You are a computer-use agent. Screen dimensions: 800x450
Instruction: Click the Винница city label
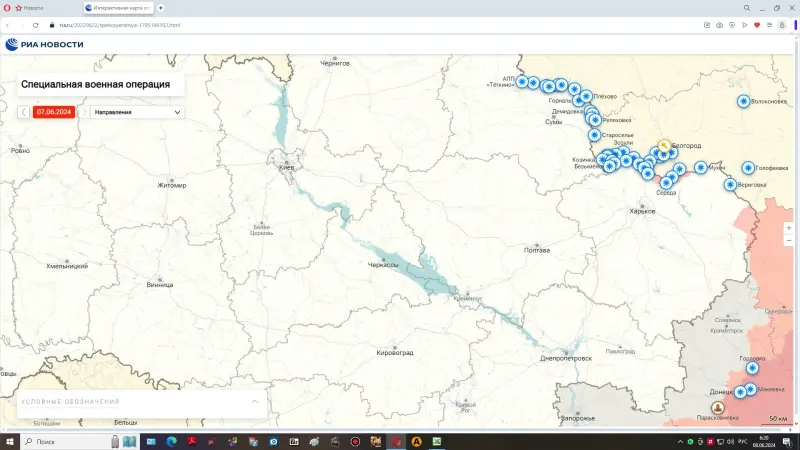pyautogui.click(x=160, y=285)
